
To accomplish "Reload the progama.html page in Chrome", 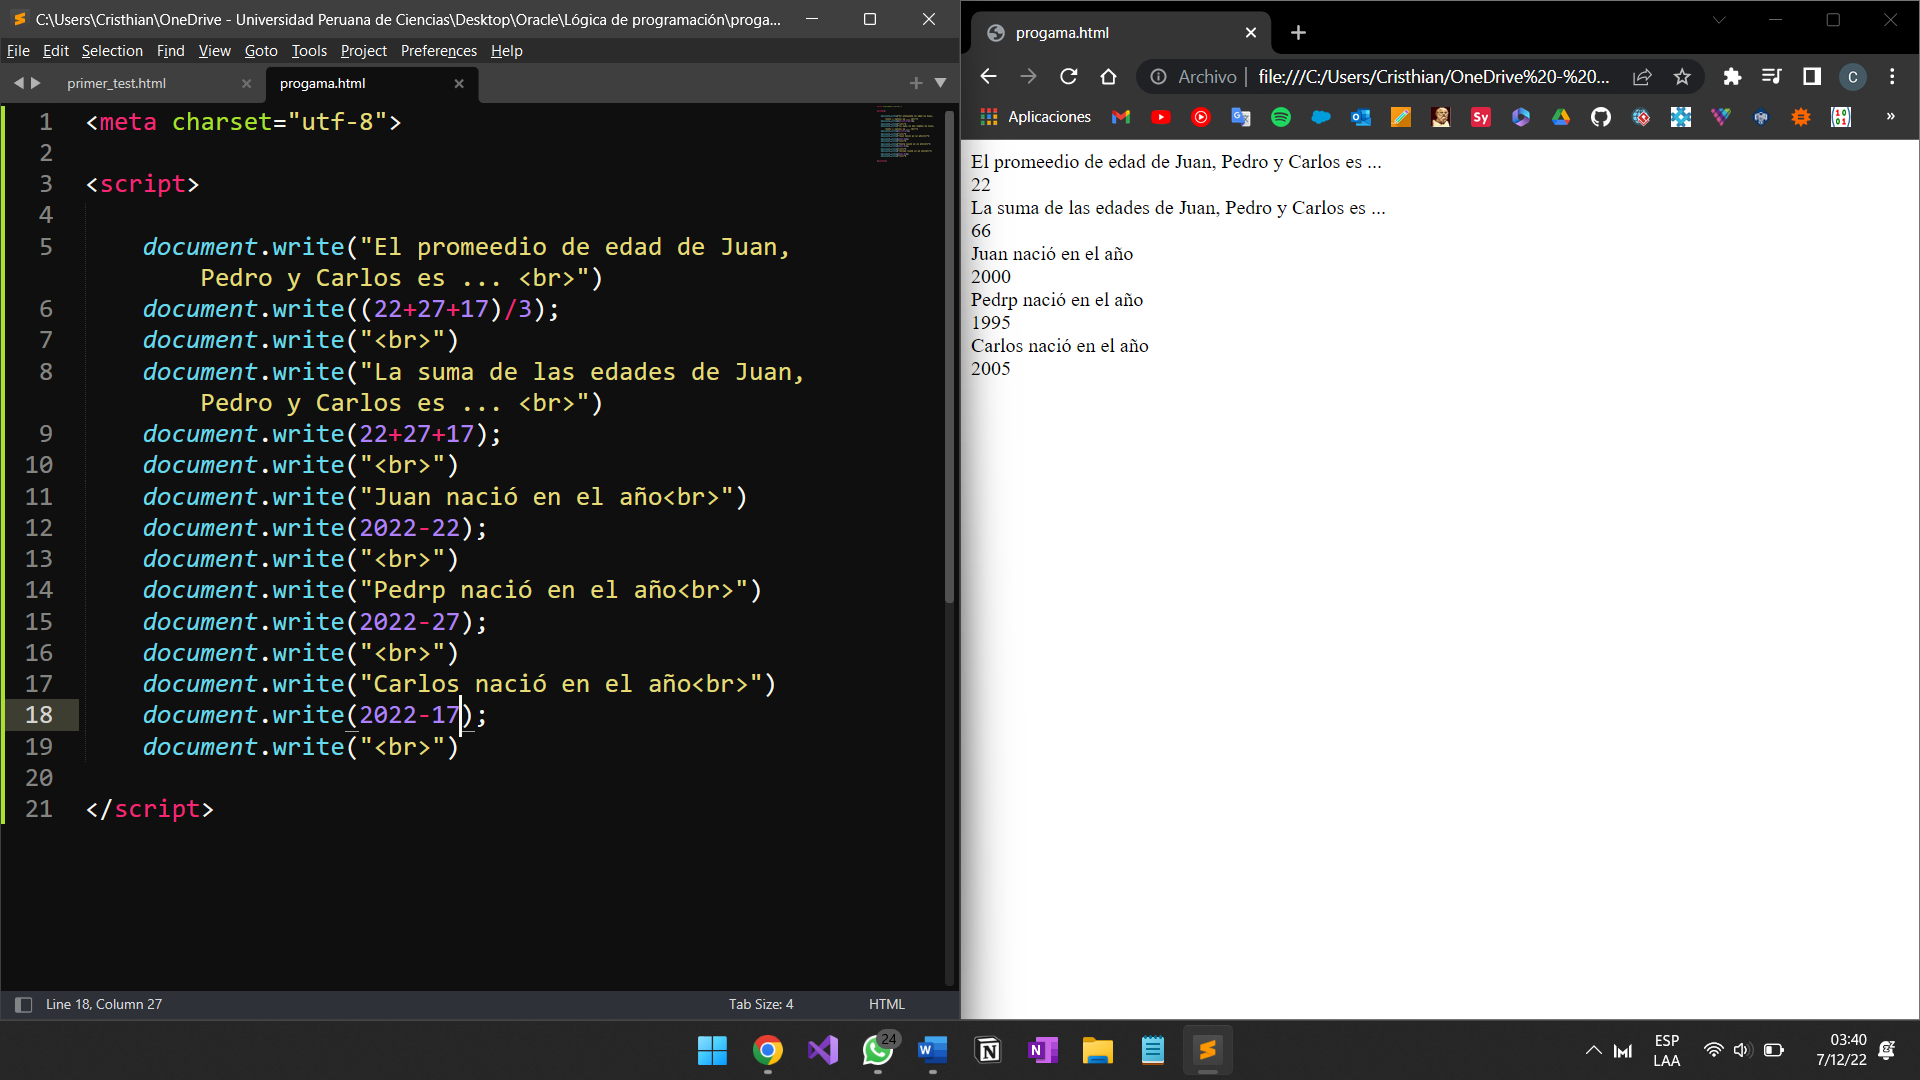I will [1069, 77].
